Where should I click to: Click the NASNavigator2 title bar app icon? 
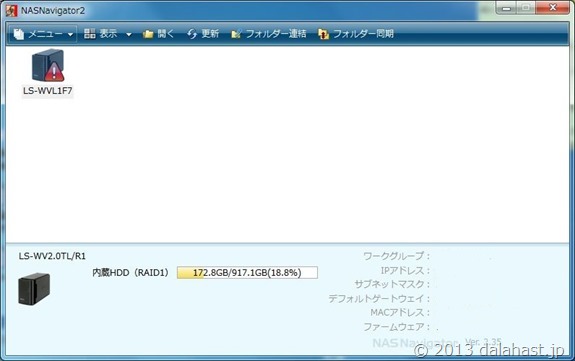click(x=11, y=11)
